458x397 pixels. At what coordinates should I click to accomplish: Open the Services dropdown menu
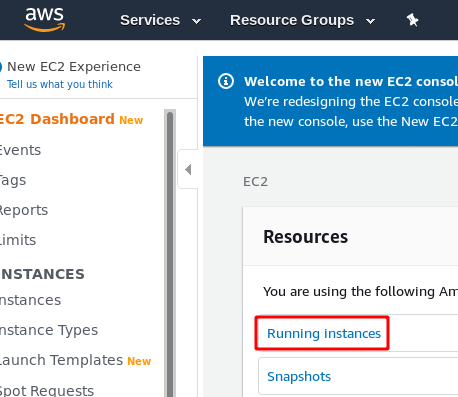coord(161,20)
